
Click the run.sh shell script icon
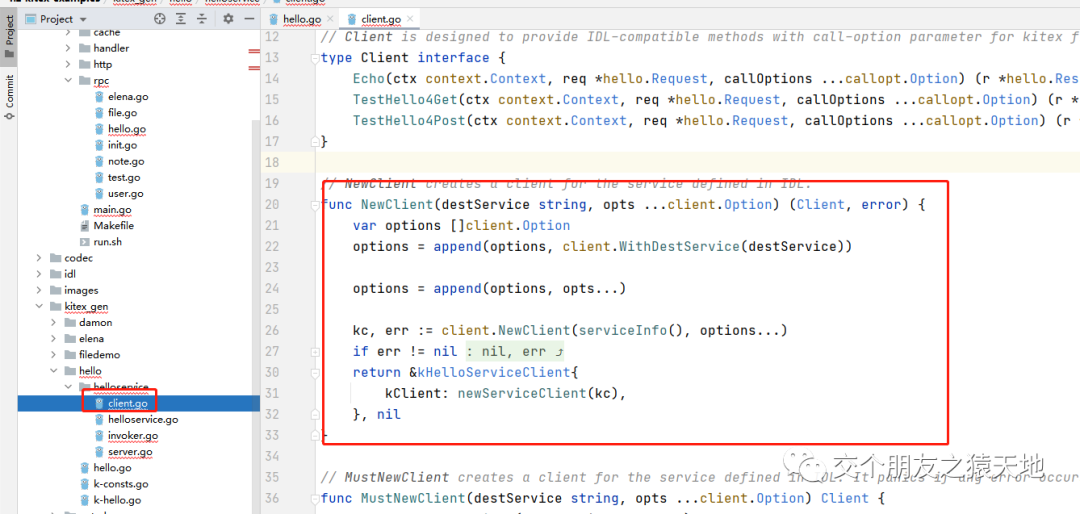click(84, 242)
